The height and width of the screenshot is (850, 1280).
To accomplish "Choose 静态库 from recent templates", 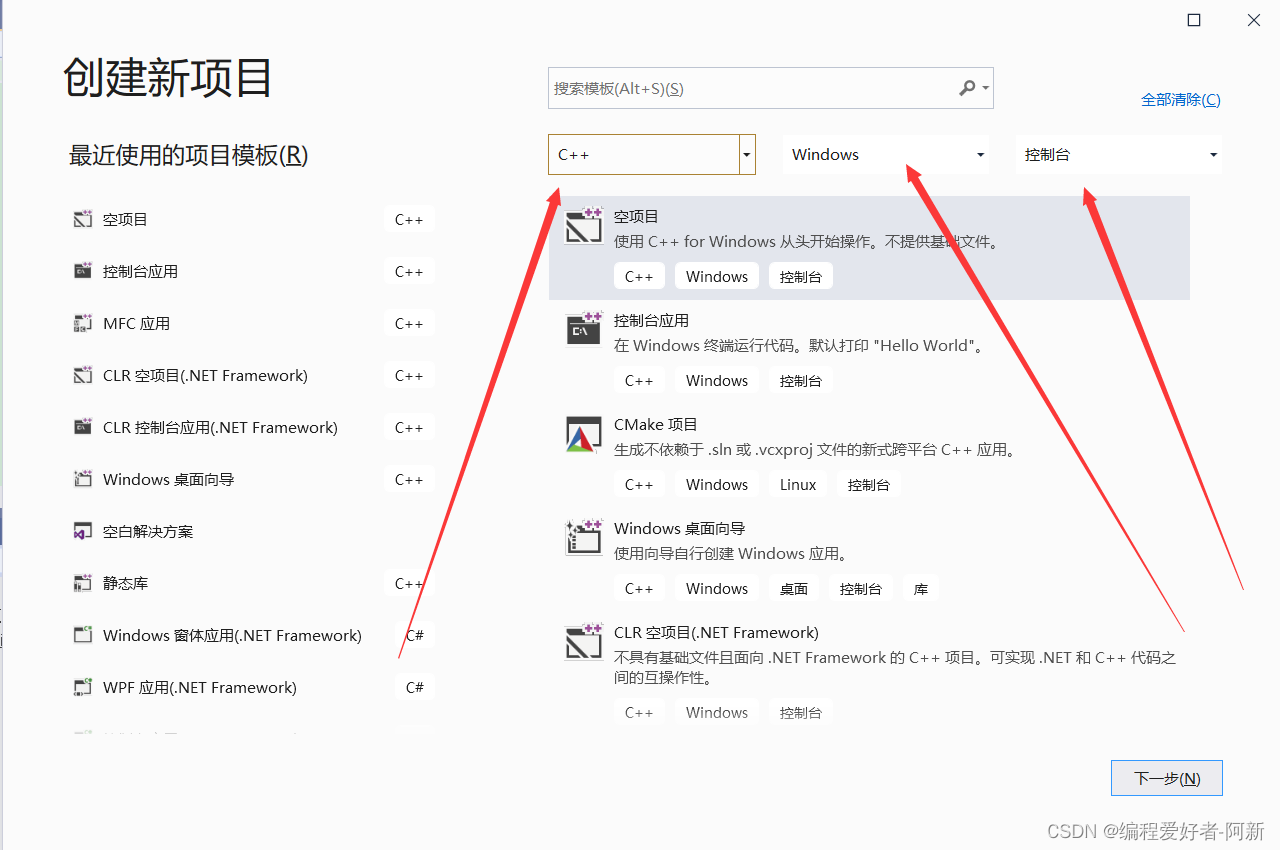I will 254,583.
